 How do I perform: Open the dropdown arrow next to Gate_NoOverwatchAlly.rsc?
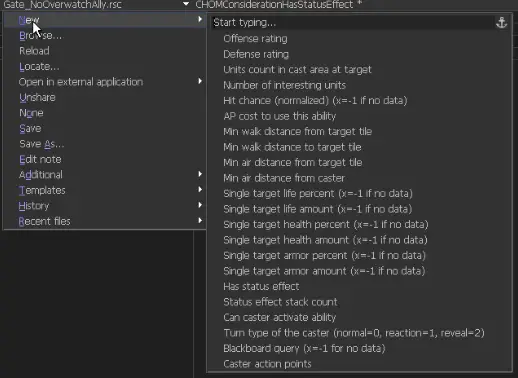186,4
